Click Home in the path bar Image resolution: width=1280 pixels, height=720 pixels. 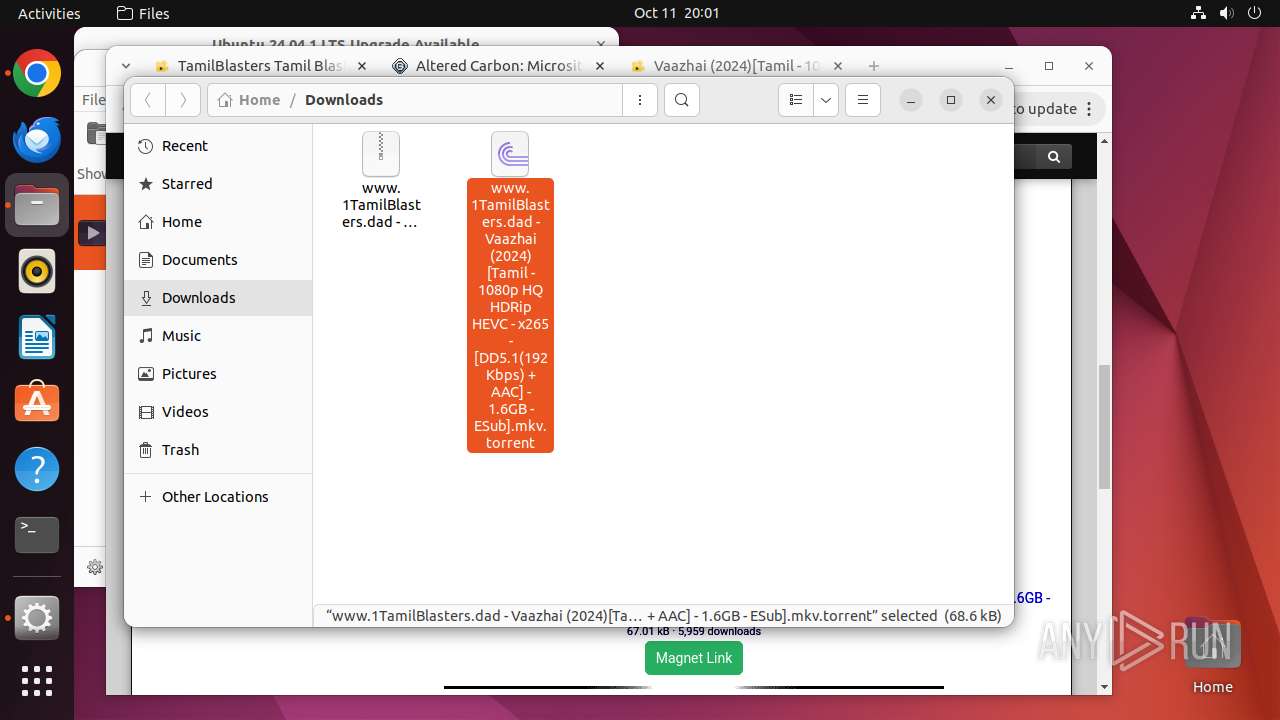[249, 100]
